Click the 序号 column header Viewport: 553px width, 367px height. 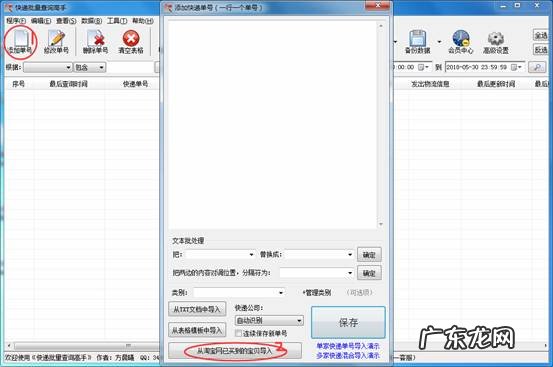click(18, 84)
